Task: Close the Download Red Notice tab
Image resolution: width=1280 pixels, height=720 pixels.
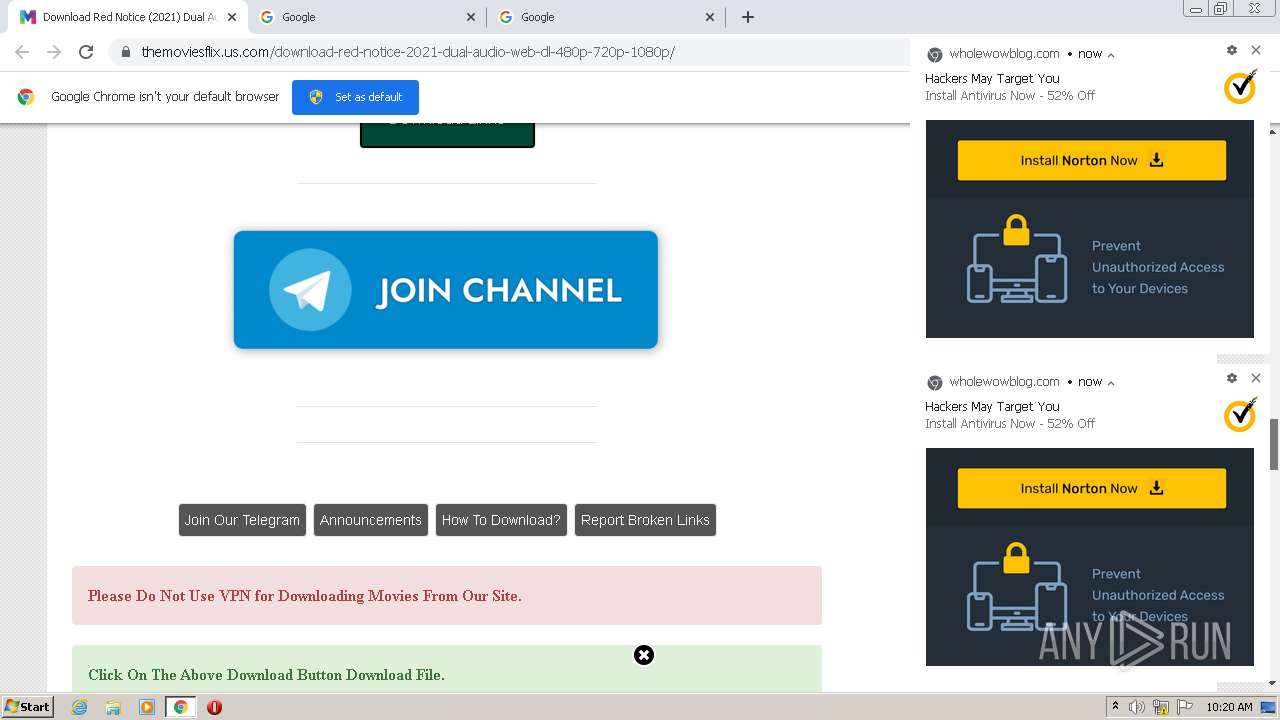Action: 231,17
